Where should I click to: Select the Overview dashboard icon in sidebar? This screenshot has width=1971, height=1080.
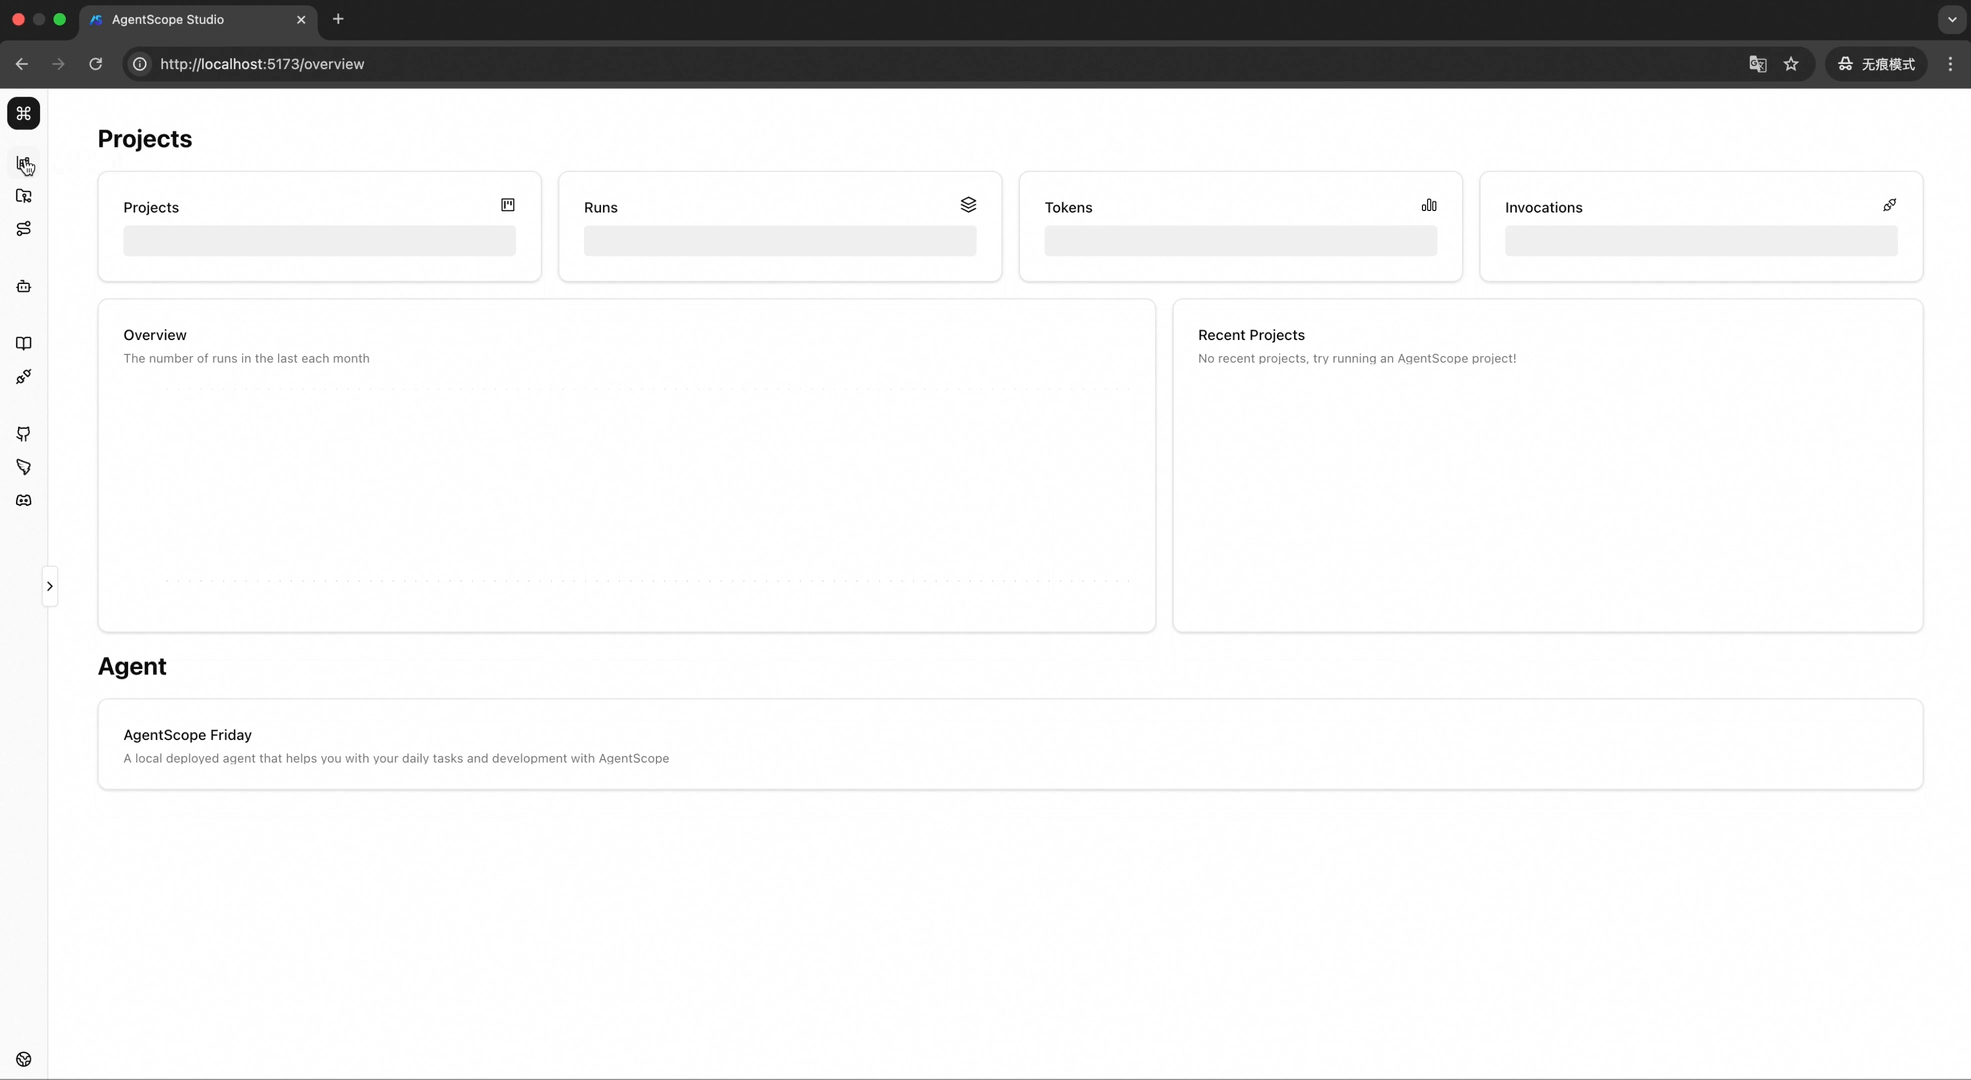23,163
